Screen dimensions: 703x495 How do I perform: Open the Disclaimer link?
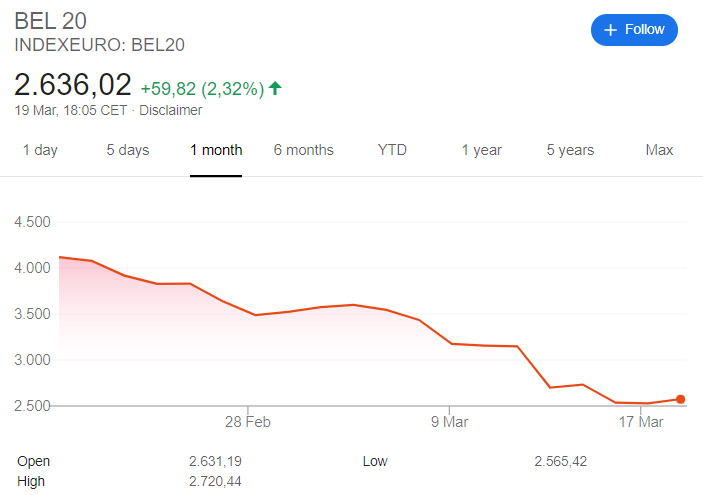coord(171,110)
